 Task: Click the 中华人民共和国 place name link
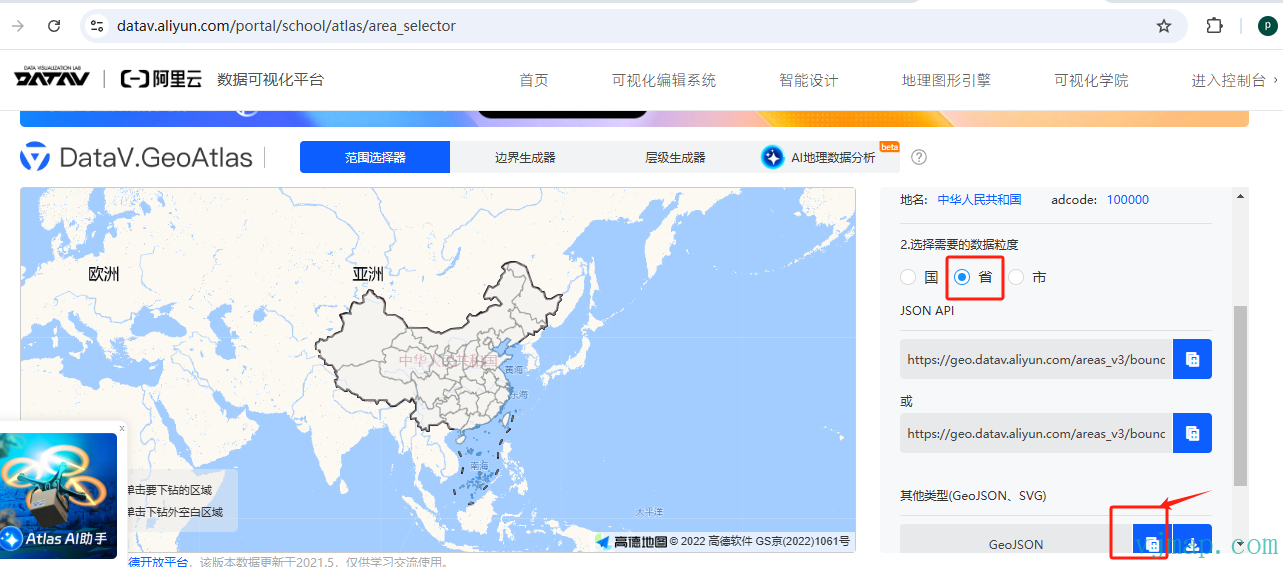coord(979,200)
